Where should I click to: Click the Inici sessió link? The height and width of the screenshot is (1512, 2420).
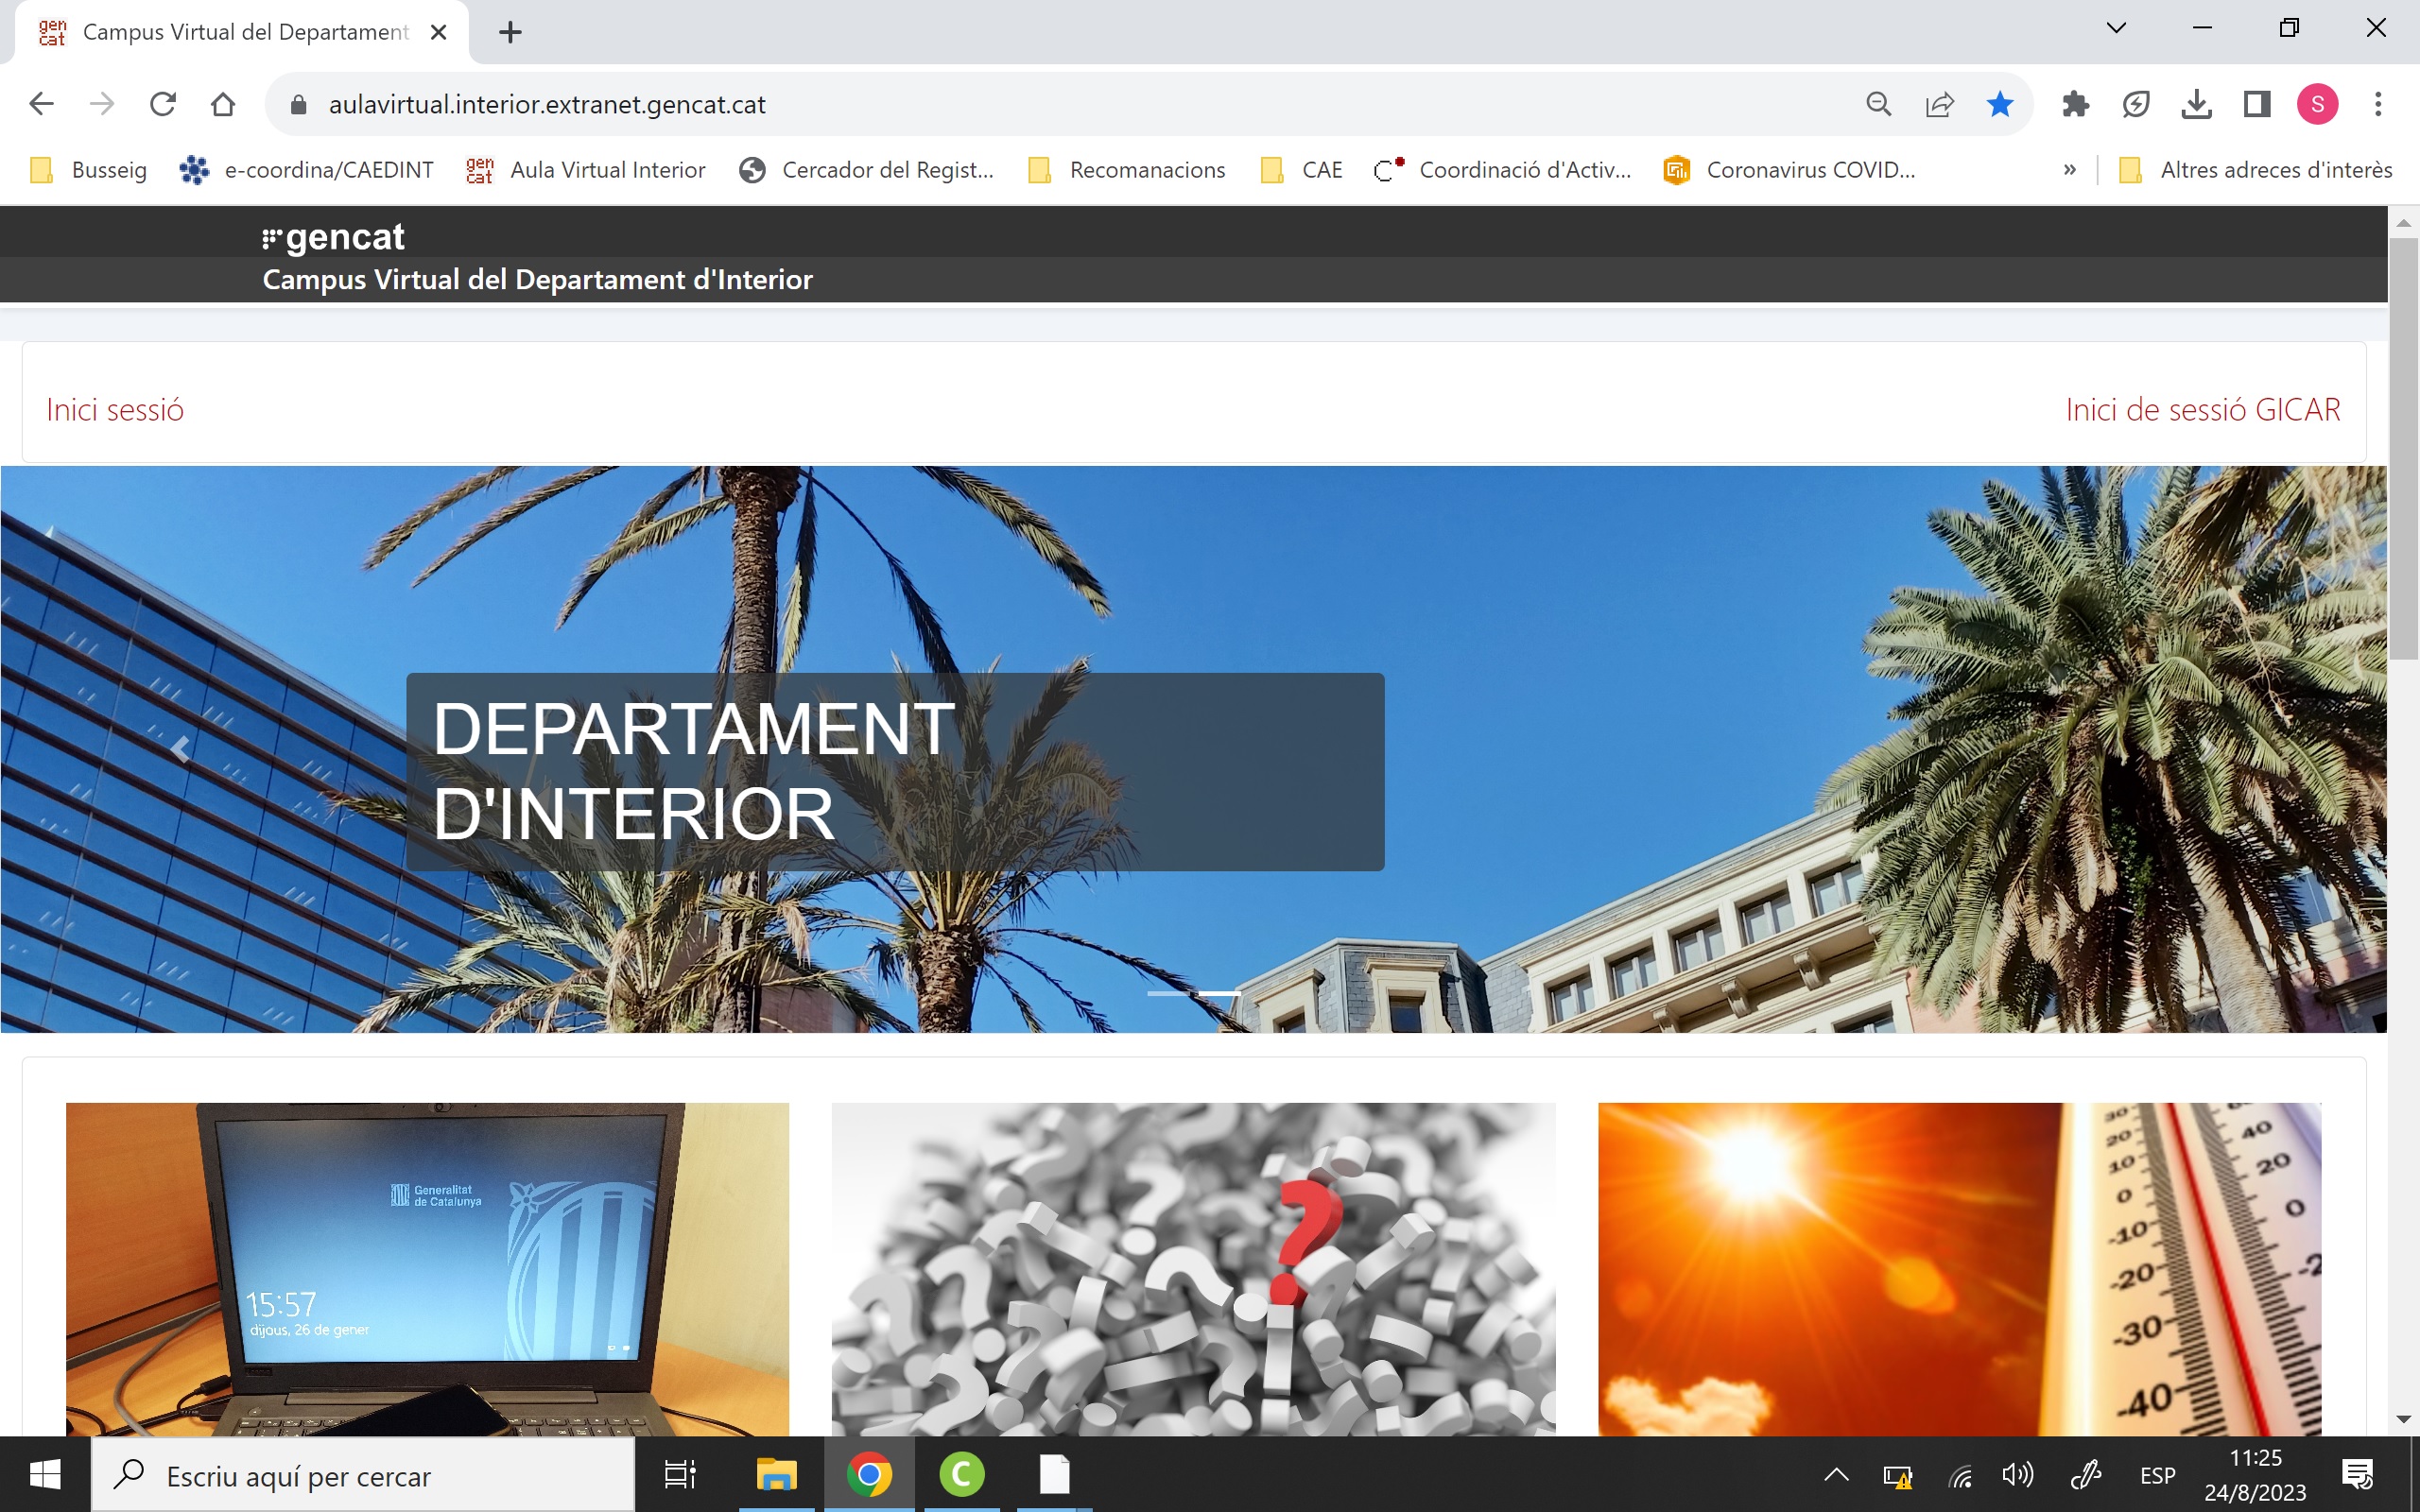pos(115,410)
